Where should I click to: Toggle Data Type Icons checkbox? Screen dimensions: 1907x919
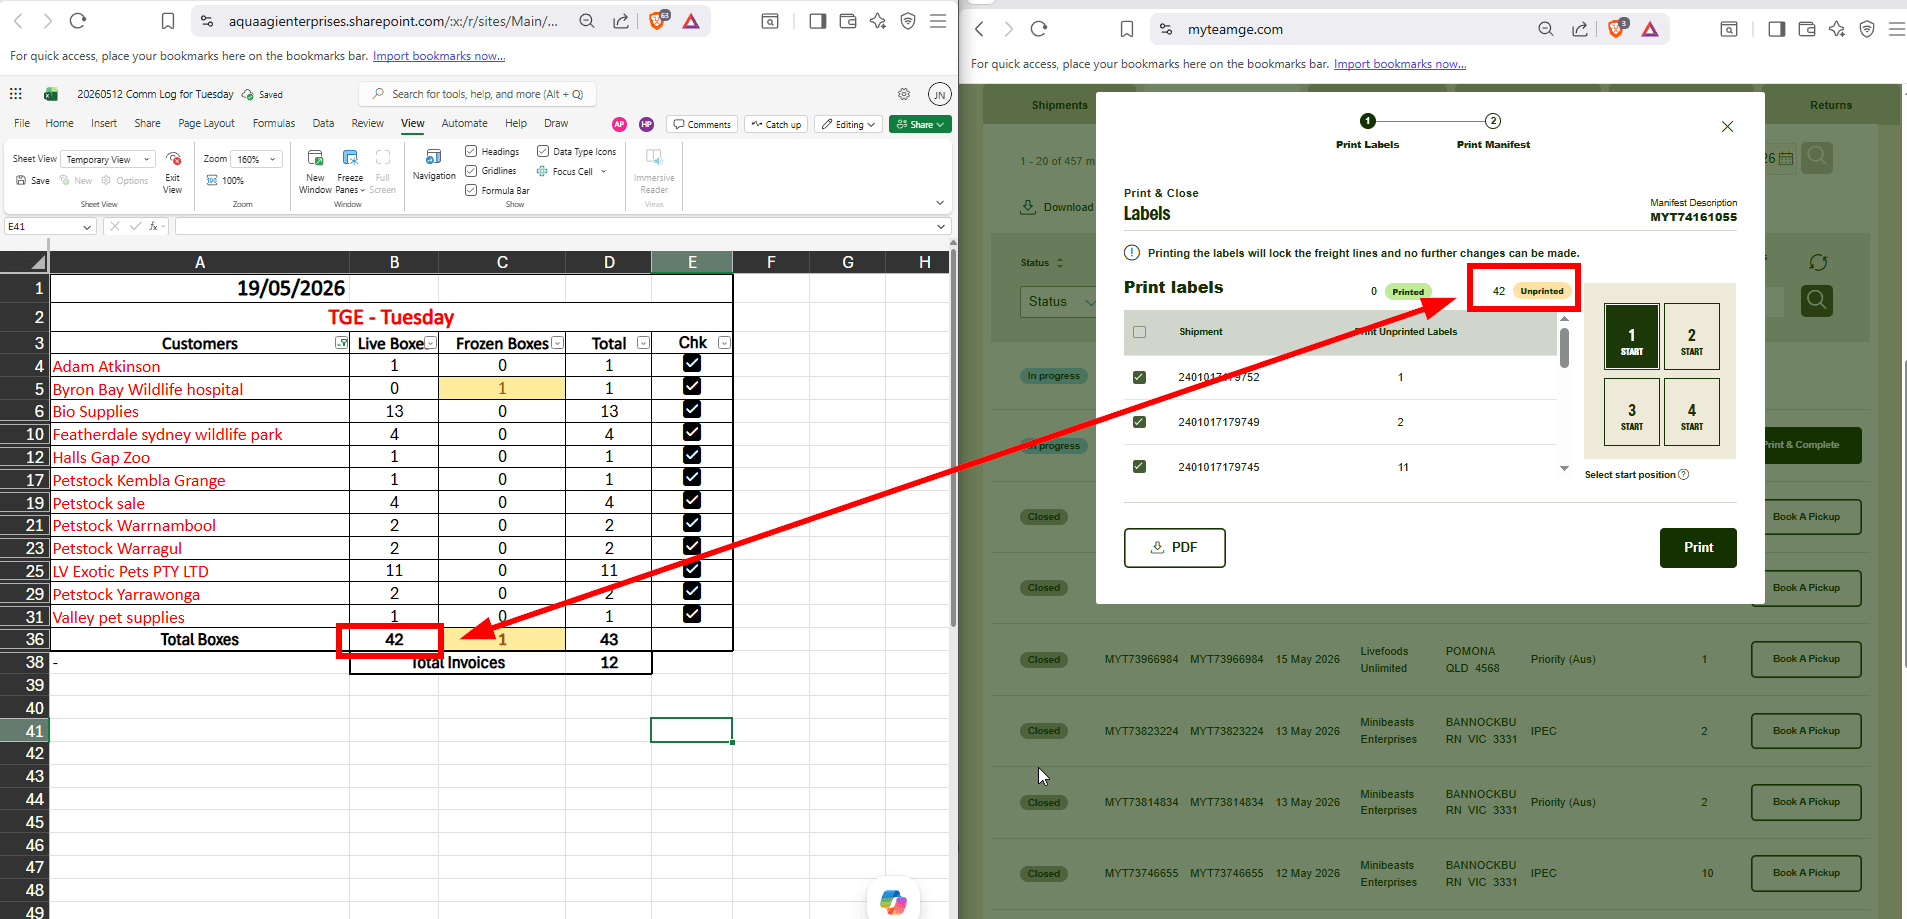pos(543,151)
